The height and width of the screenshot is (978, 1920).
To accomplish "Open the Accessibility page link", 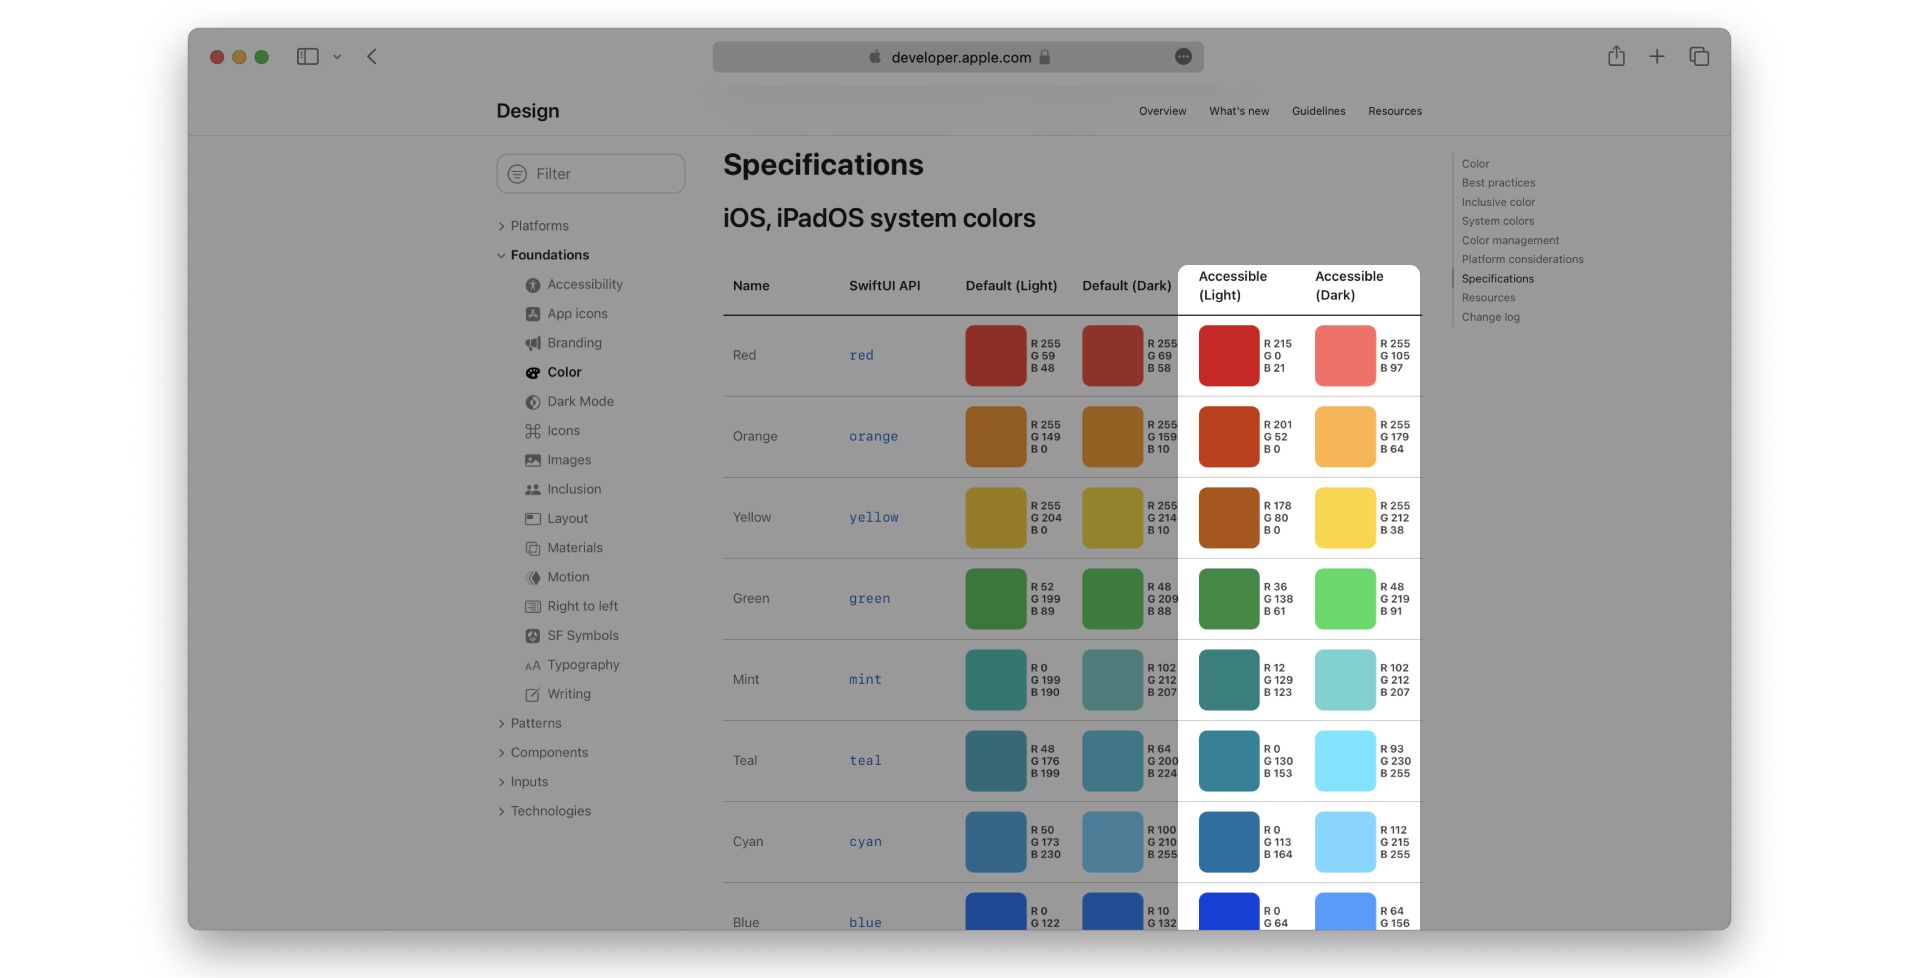I will tap(585, 285).
